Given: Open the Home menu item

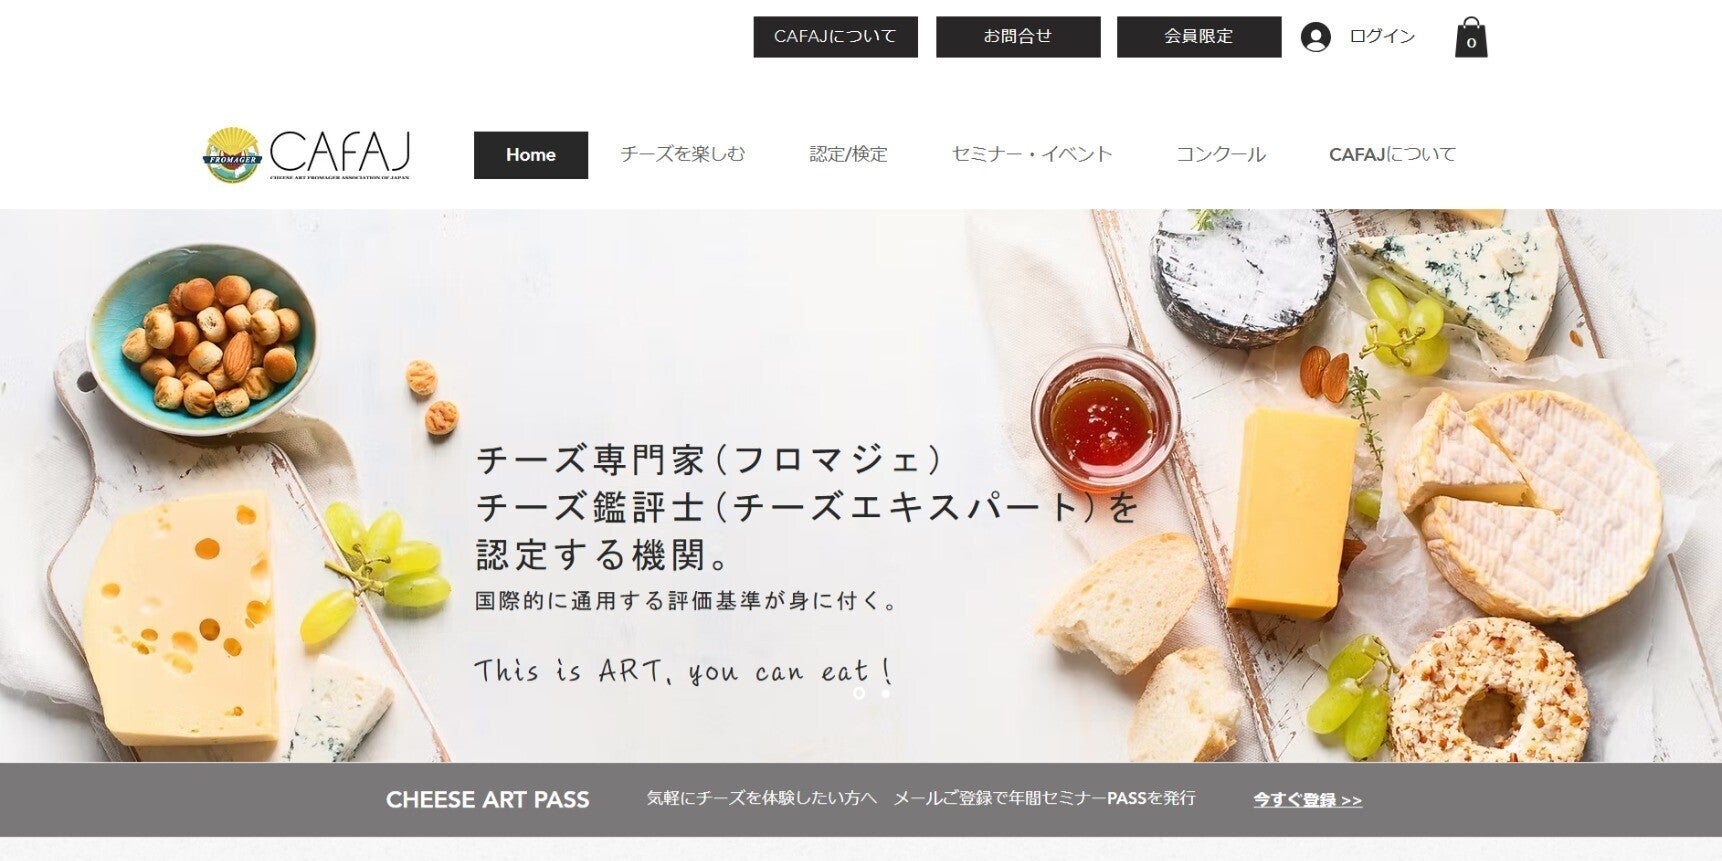Looking at the screenshot, I should click(531, 155).
